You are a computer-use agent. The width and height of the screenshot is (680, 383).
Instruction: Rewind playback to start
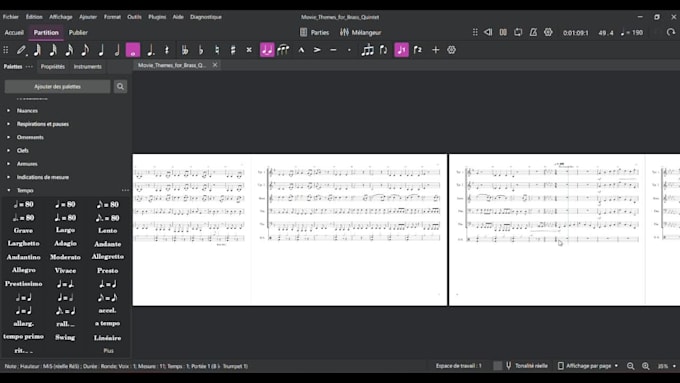(x=488, y=33)
